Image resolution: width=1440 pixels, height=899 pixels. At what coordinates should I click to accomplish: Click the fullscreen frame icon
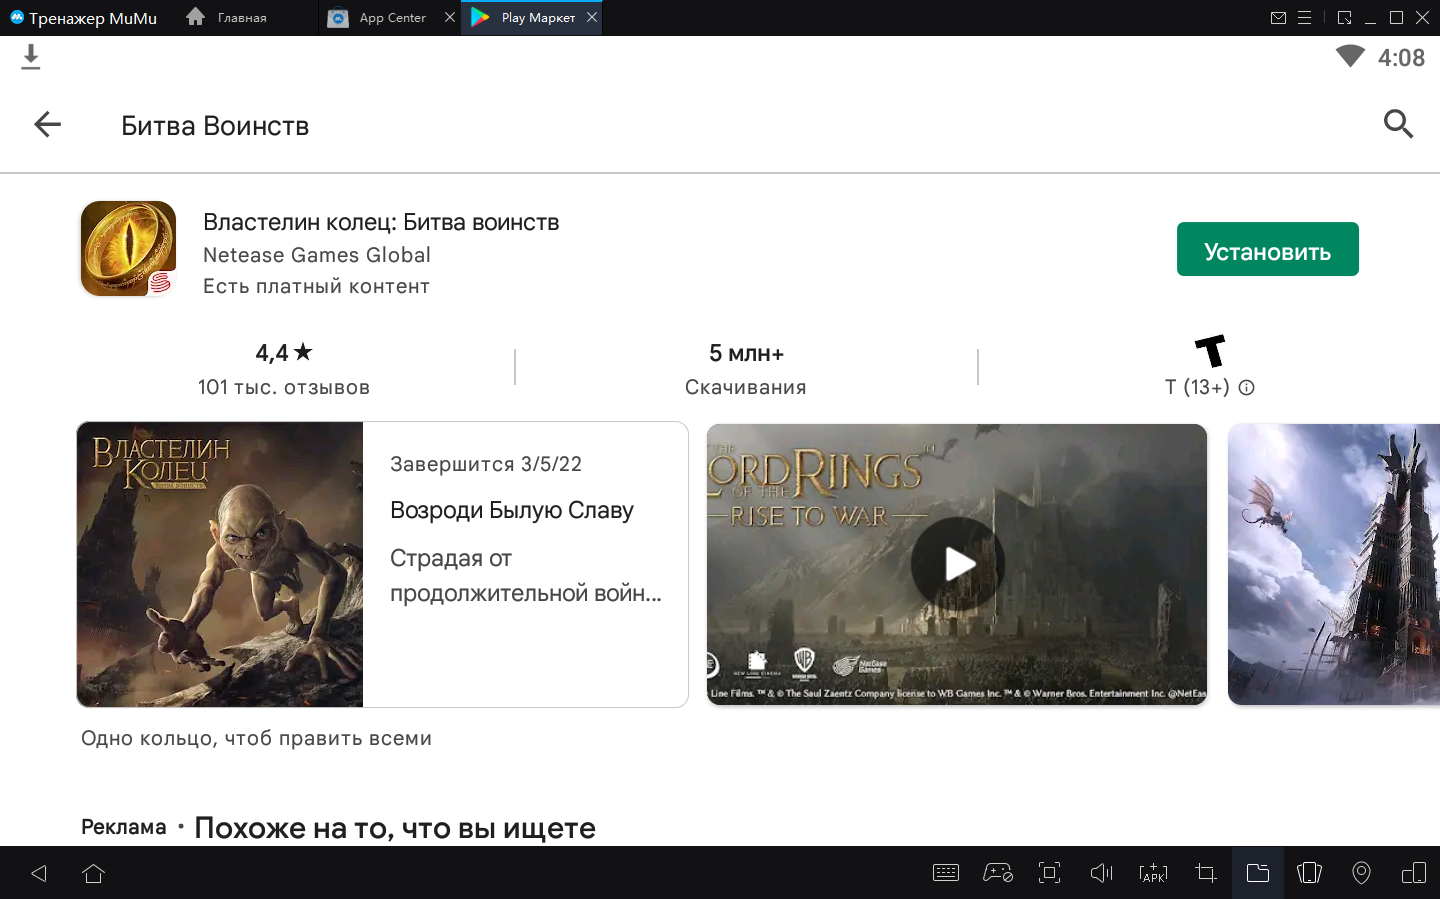(1049, 873)
